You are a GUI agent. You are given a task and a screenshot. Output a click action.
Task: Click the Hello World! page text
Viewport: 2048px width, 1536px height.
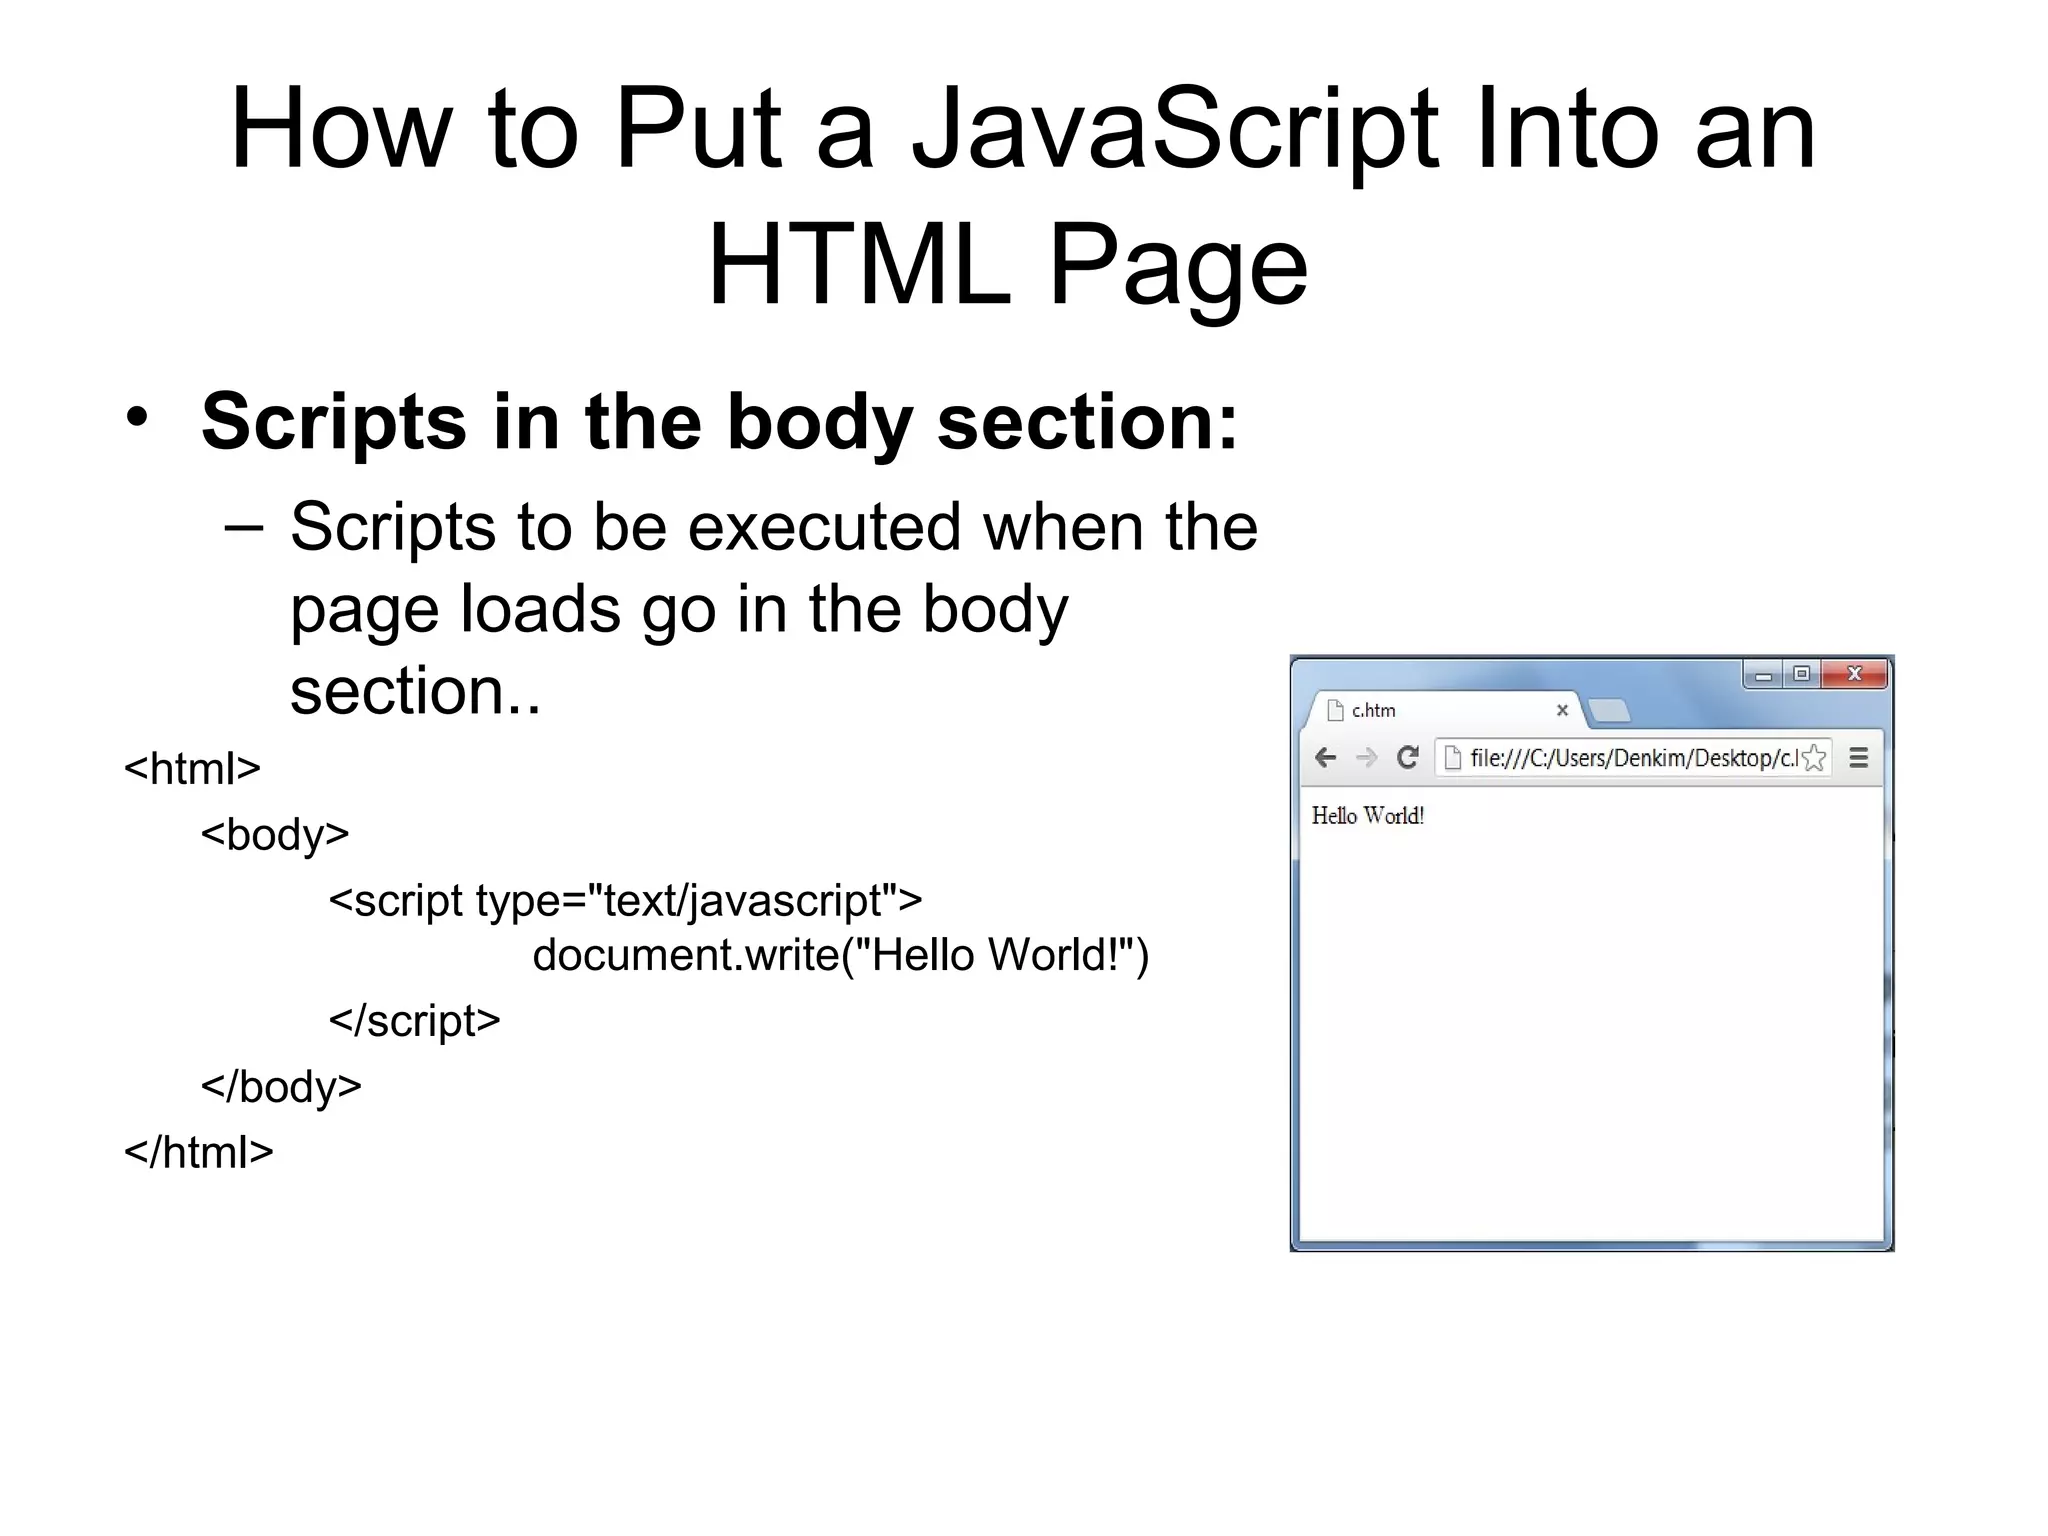click(1367, 816)
